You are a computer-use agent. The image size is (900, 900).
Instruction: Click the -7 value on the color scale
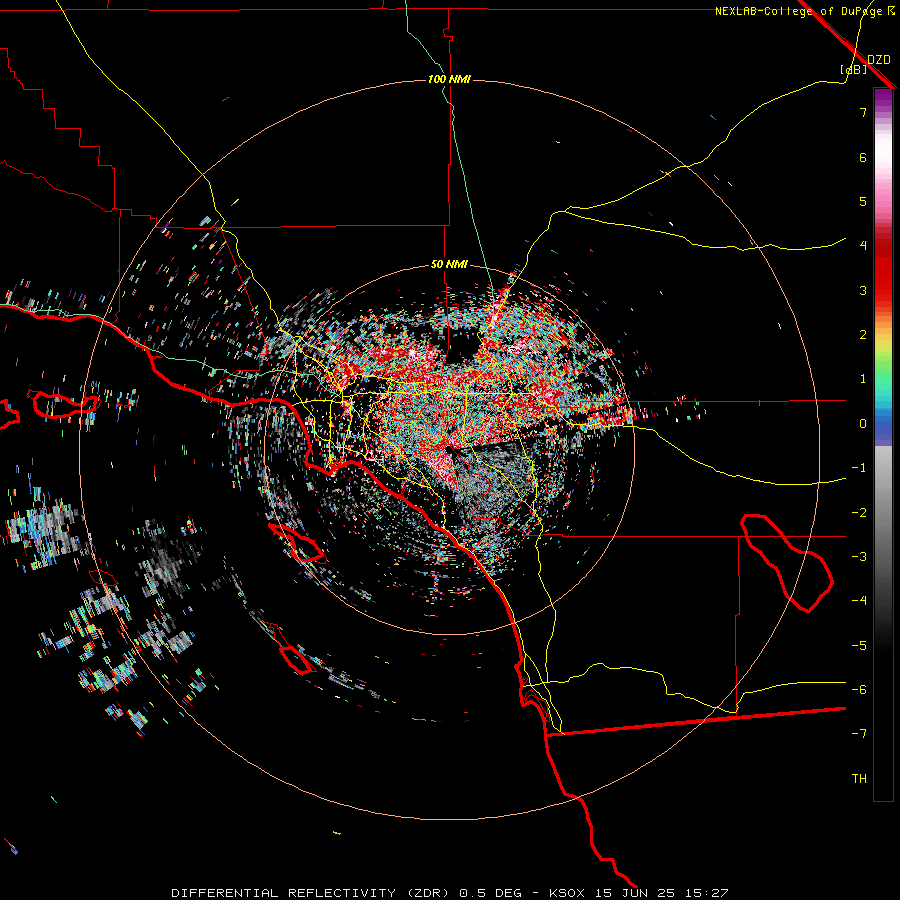click(859, 733)
